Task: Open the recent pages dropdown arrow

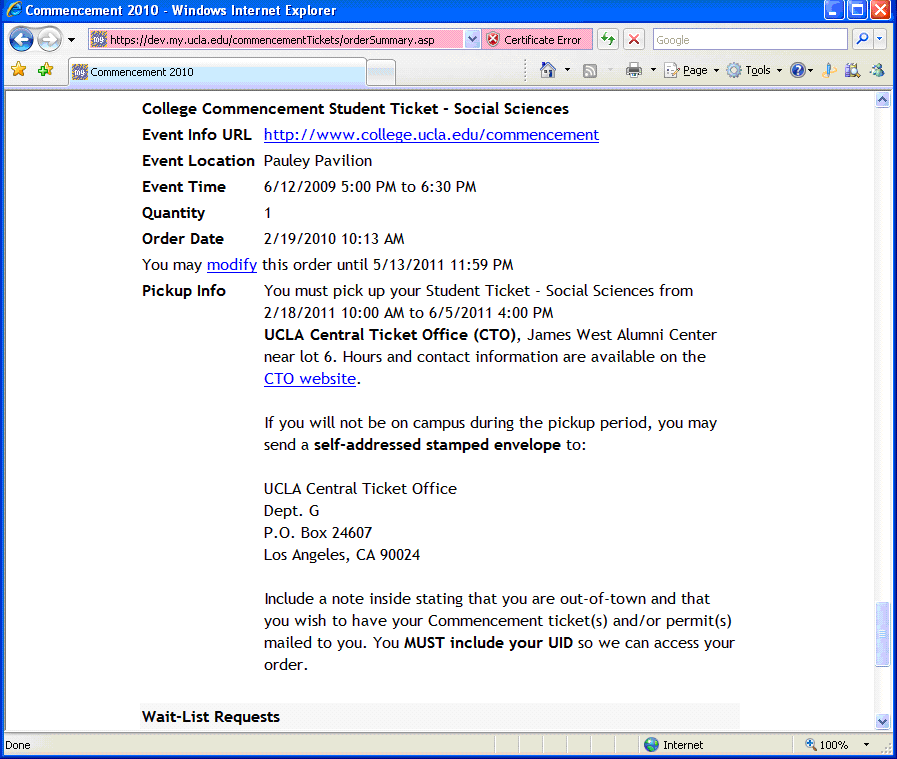Action: pyautogui.click(x=71, y=40)
